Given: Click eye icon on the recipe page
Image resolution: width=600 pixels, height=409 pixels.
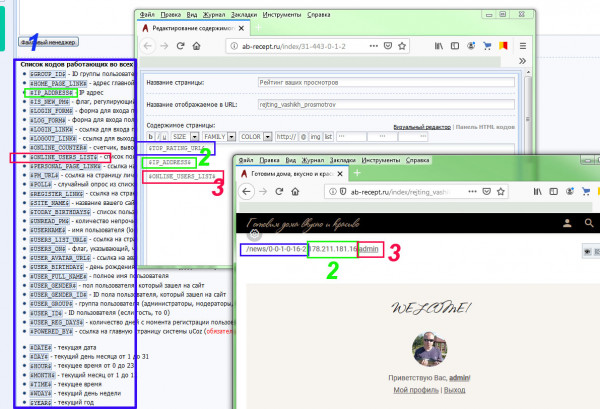Looking at the screenshot, I should [x=587, y=251].
